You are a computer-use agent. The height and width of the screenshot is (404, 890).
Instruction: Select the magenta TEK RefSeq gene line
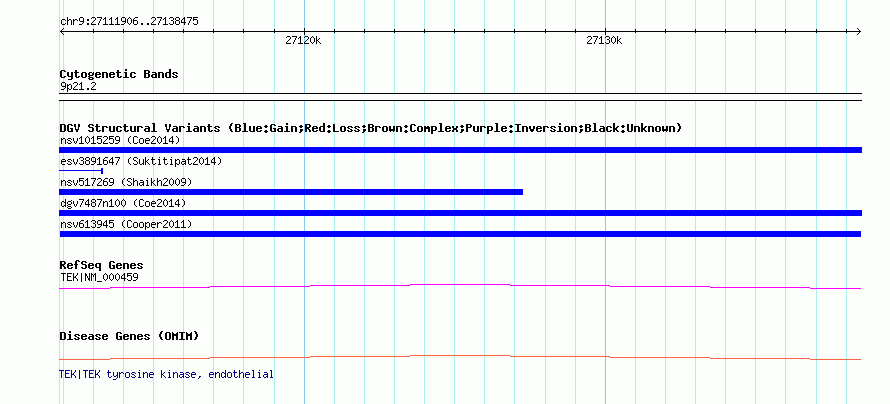460,287
